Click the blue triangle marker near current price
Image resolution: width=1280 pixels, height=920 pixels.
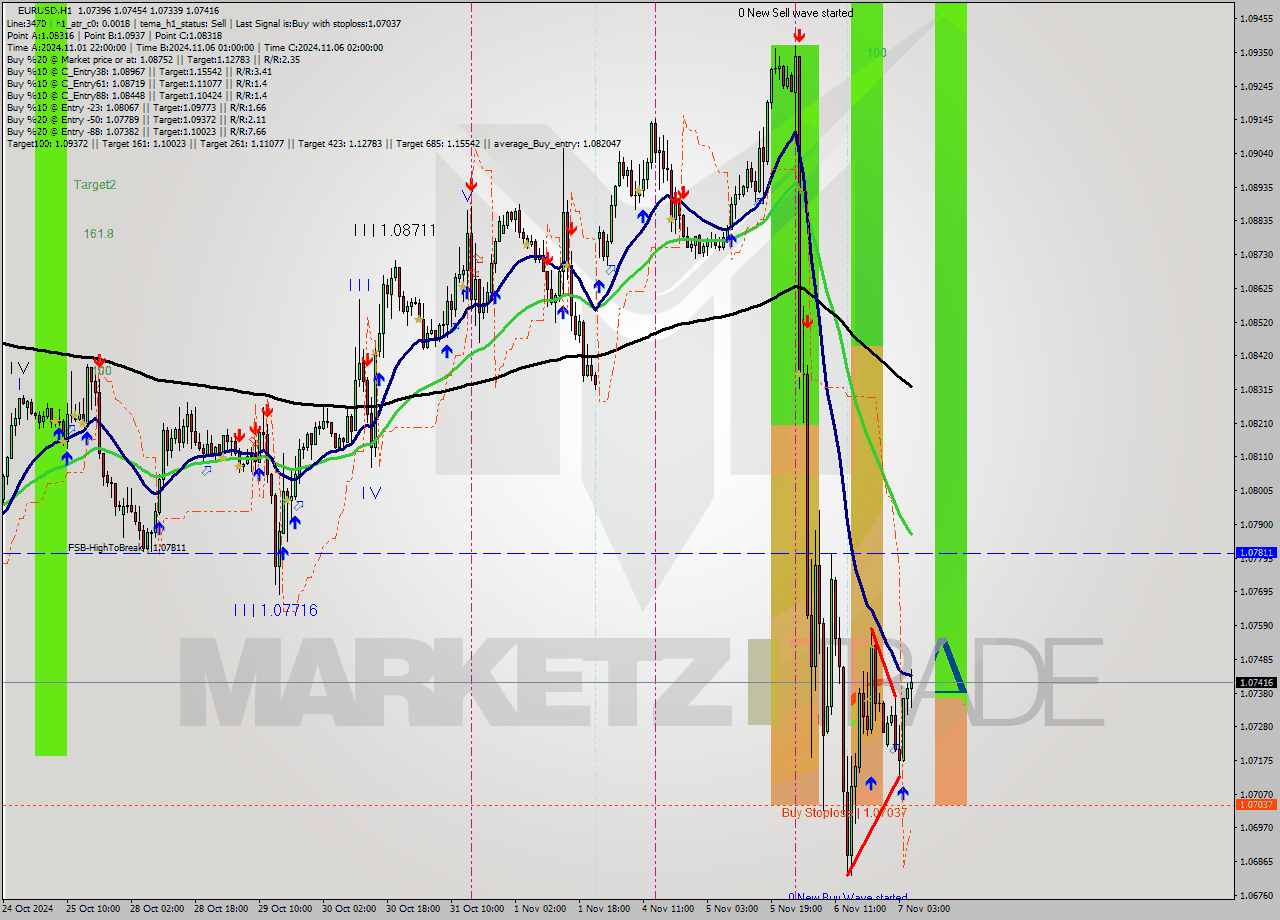[949, 666]
